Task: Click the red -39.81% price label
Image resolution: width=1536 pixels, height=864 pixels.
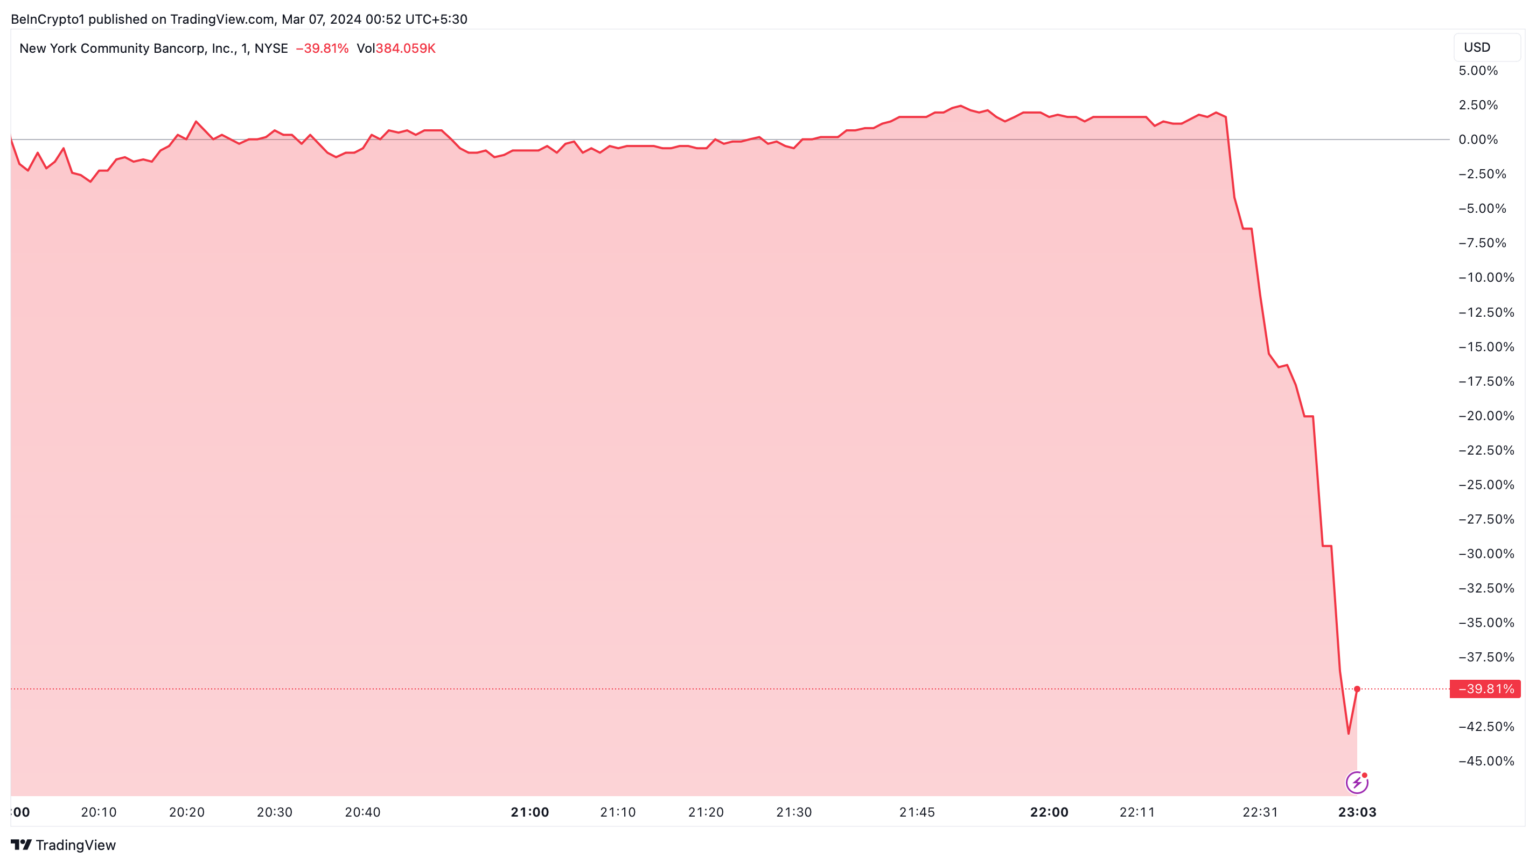Action: click(1485, 689)
